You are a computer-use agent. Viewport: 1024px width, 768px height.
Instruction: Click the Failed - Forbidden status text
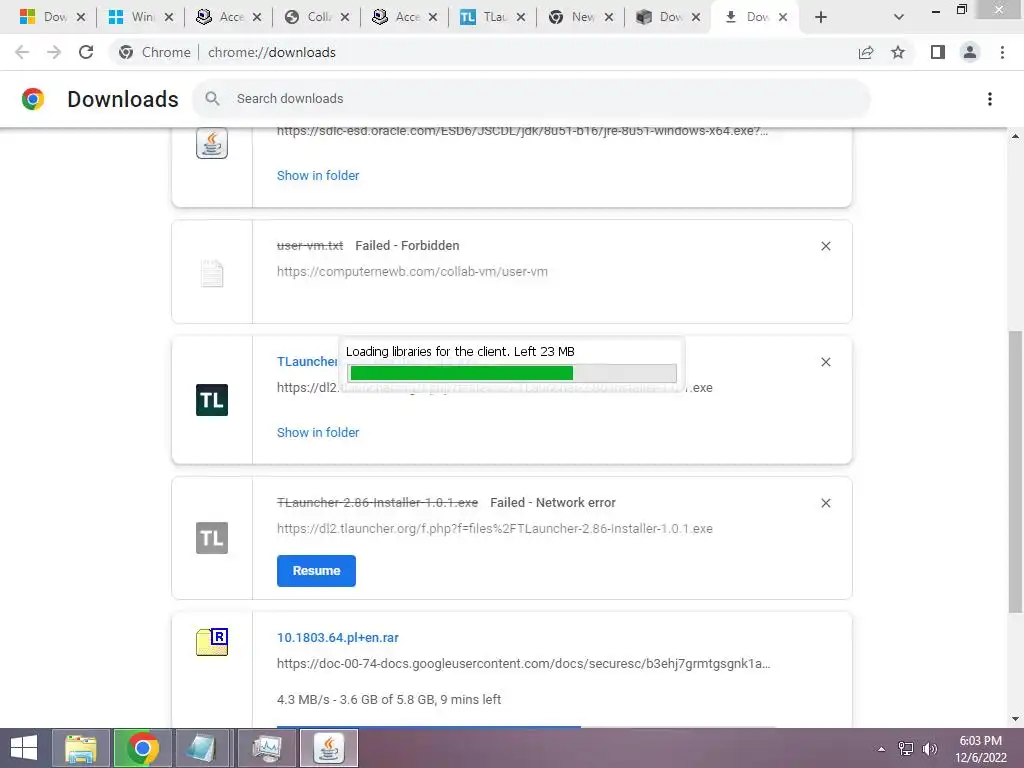tap(407, 246)
